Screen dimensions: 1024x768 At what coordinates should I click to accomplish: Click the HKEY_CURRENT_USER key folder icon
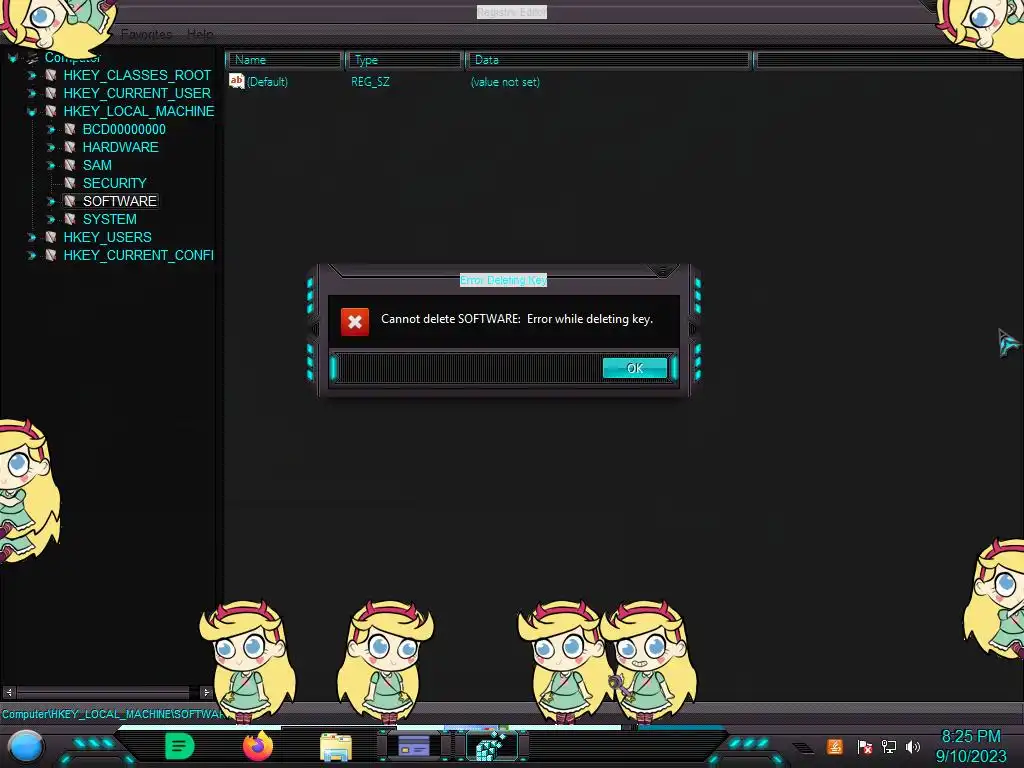click(50, 93)
